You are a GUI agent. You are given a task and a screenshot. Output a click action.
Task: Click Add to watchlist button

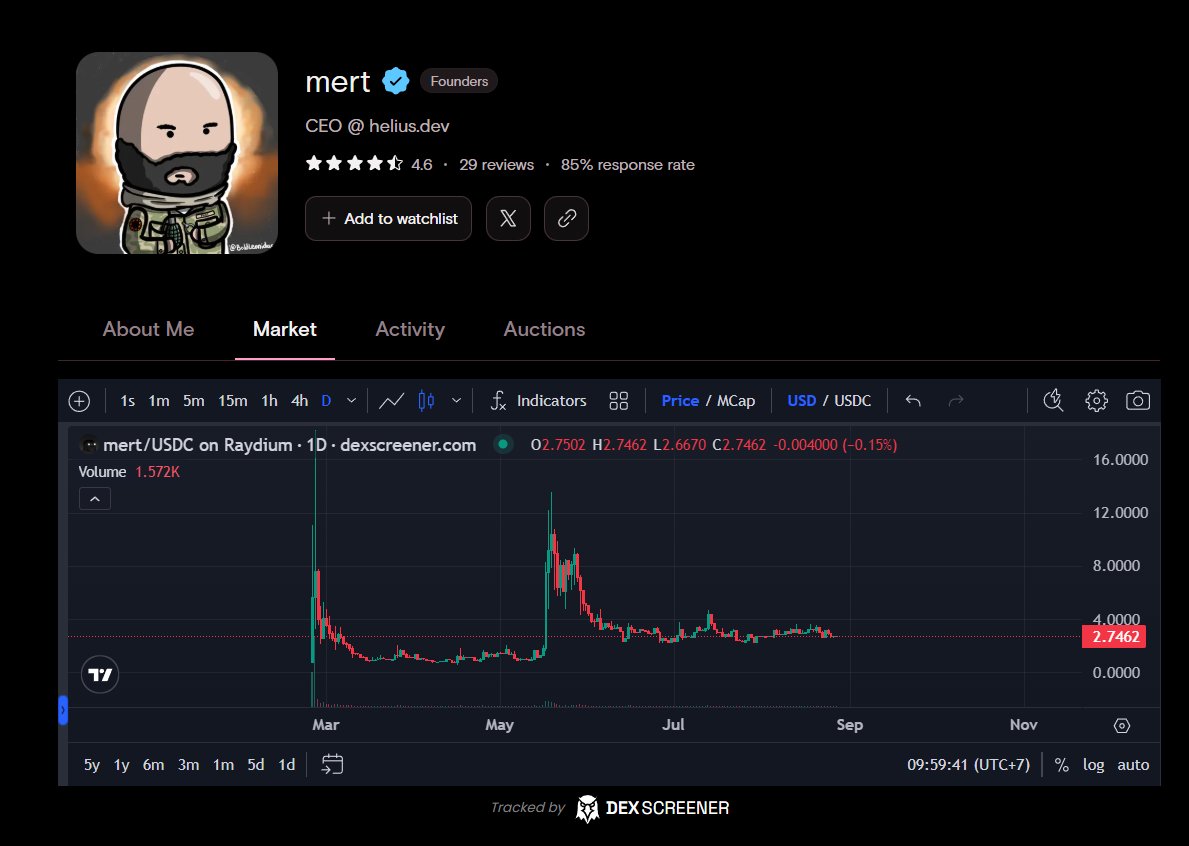coord(389,219)
